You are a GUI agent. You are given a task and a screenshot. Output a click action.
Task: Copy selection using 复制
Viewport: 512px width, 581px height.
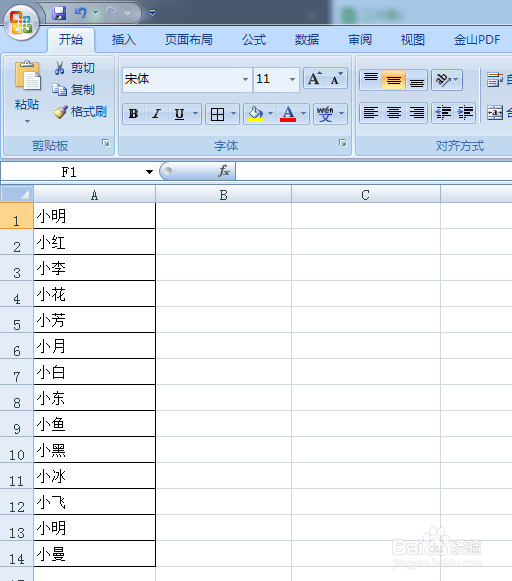[74, 90]
